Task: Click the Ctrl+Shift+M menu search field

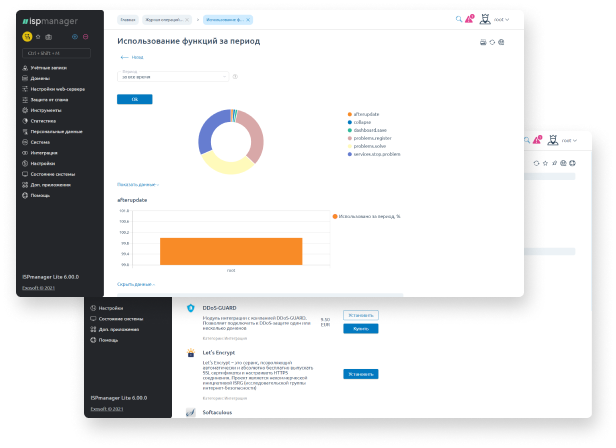Action: [56, 53]
